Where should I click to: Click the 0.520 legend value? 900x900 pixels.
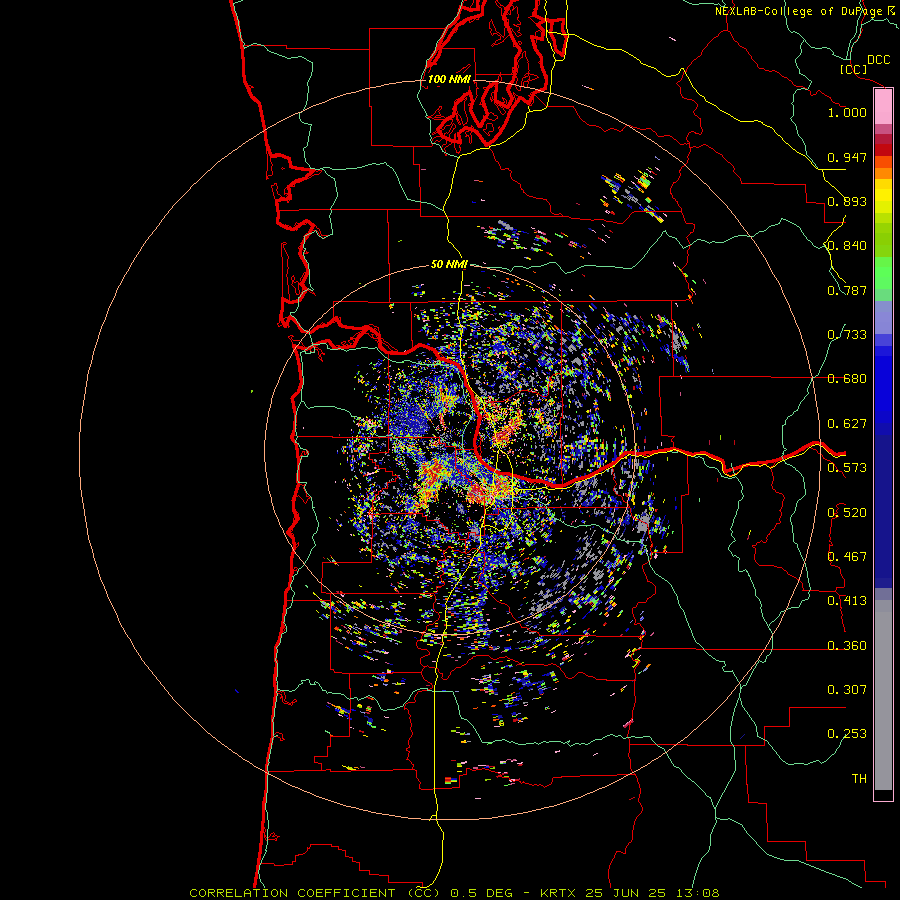[x=847, y=513]
